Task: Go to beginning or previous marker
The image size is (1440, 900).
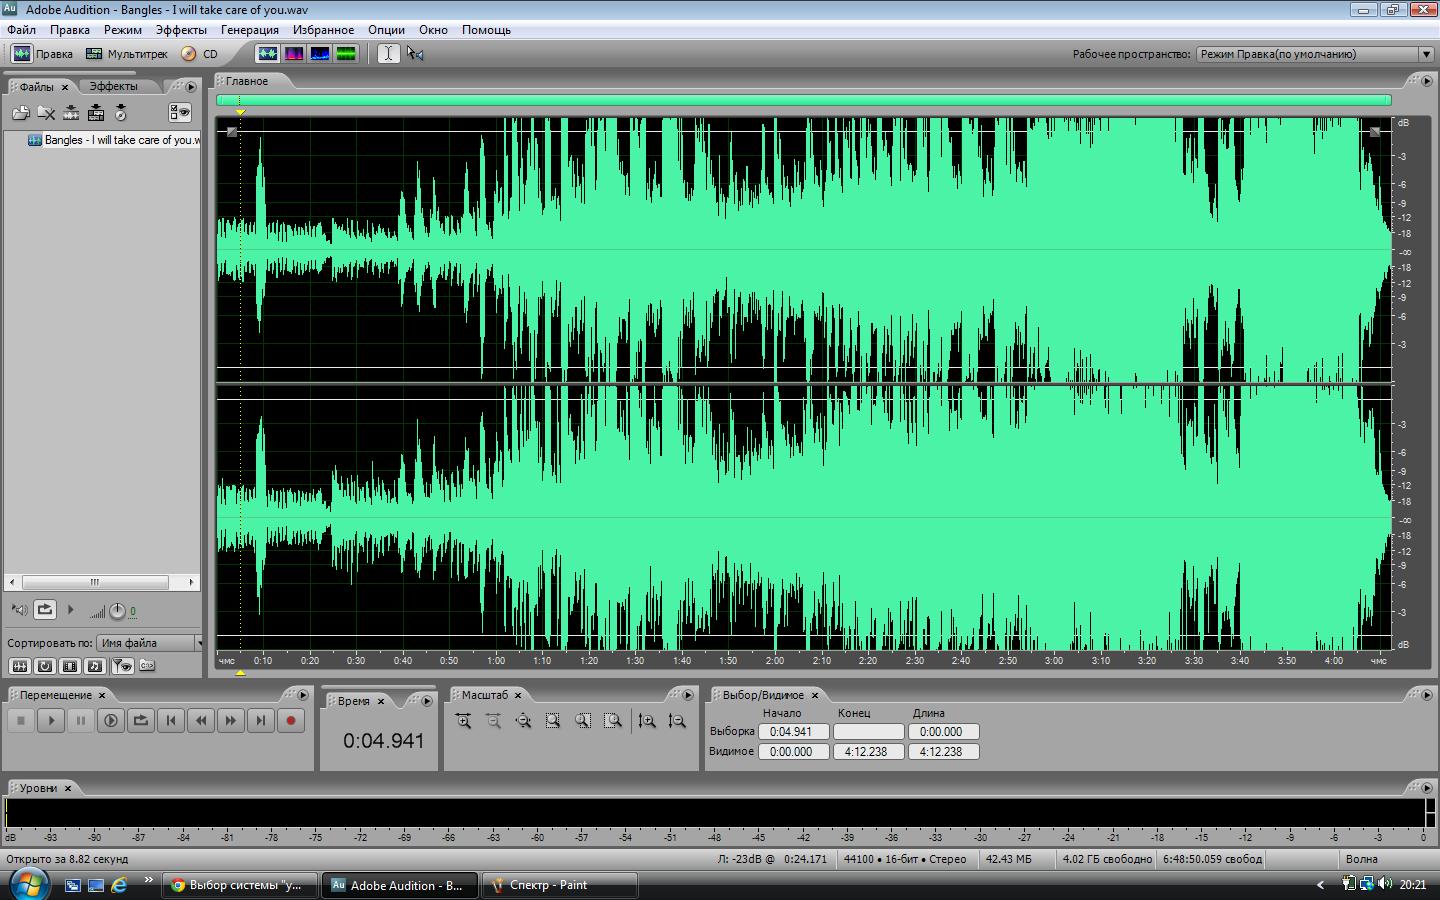Action: pos(171,720)
